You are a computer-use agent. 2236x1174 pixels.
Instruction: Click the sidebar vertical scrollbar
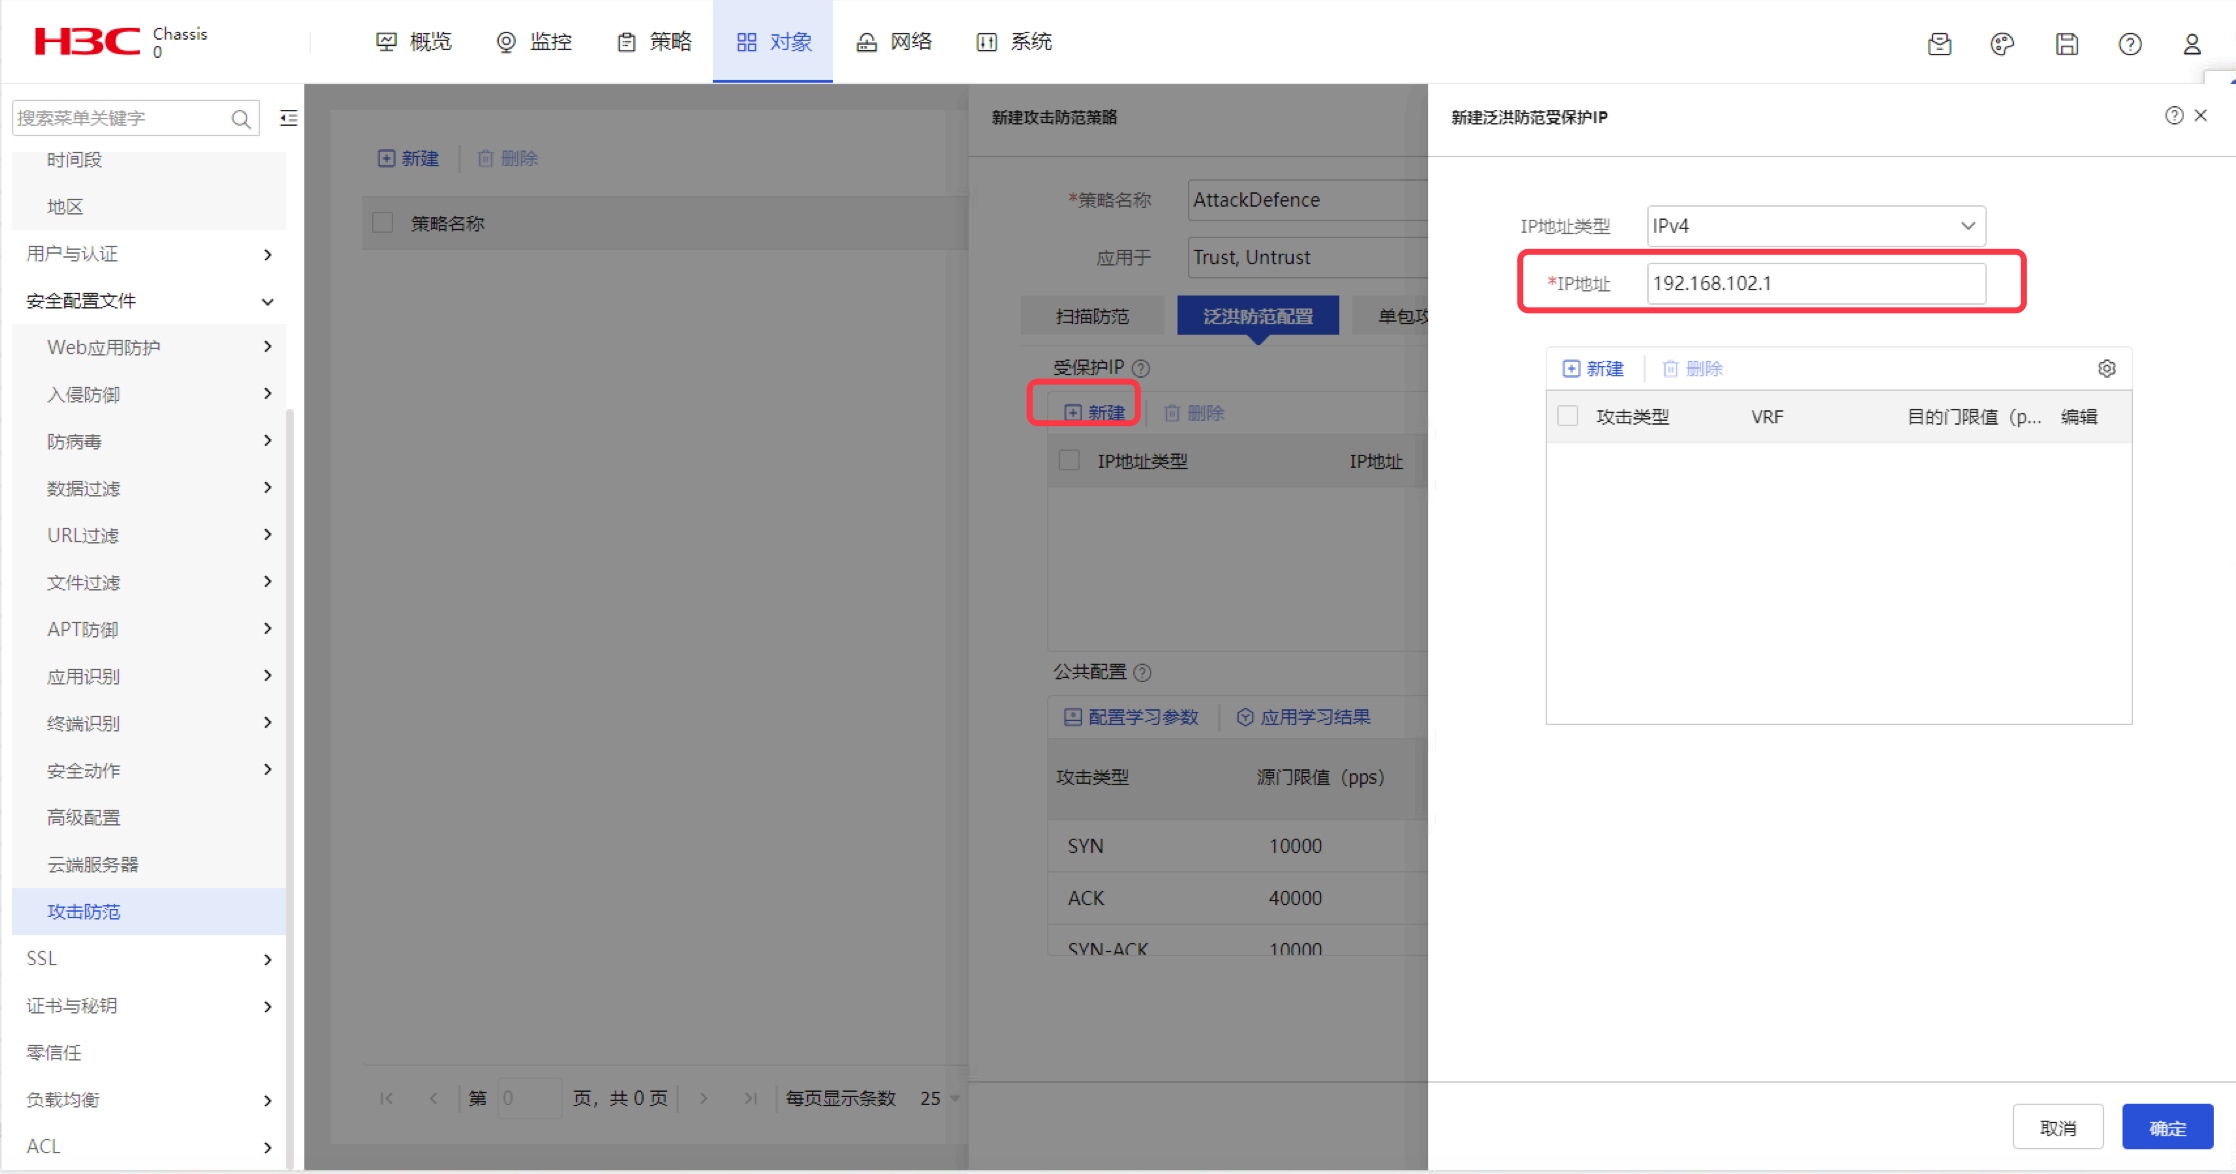pyautogui.click(x=290, y=788)
